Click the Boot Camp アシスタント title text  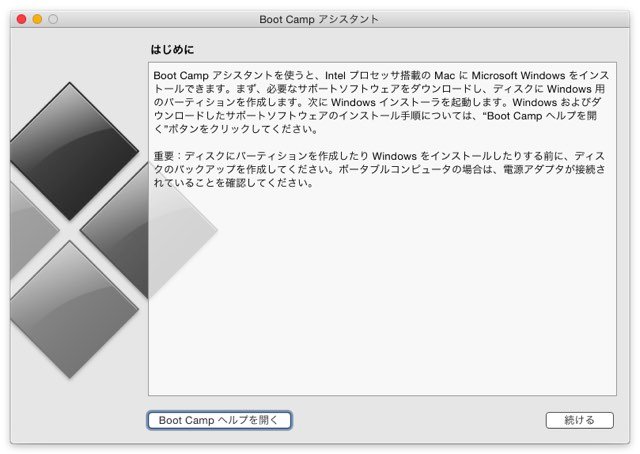coord(319,19)
